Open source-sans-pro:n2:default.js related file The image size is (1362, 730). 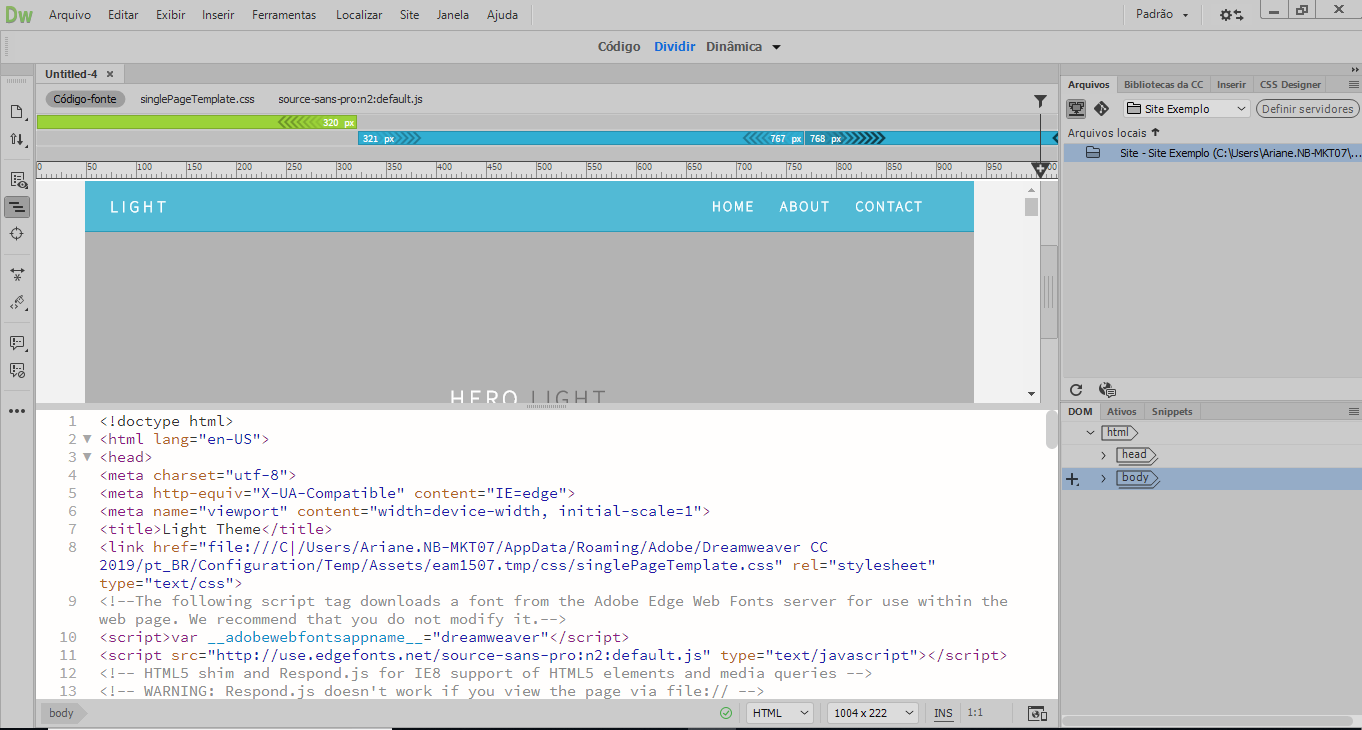click(x=350, y=99)
